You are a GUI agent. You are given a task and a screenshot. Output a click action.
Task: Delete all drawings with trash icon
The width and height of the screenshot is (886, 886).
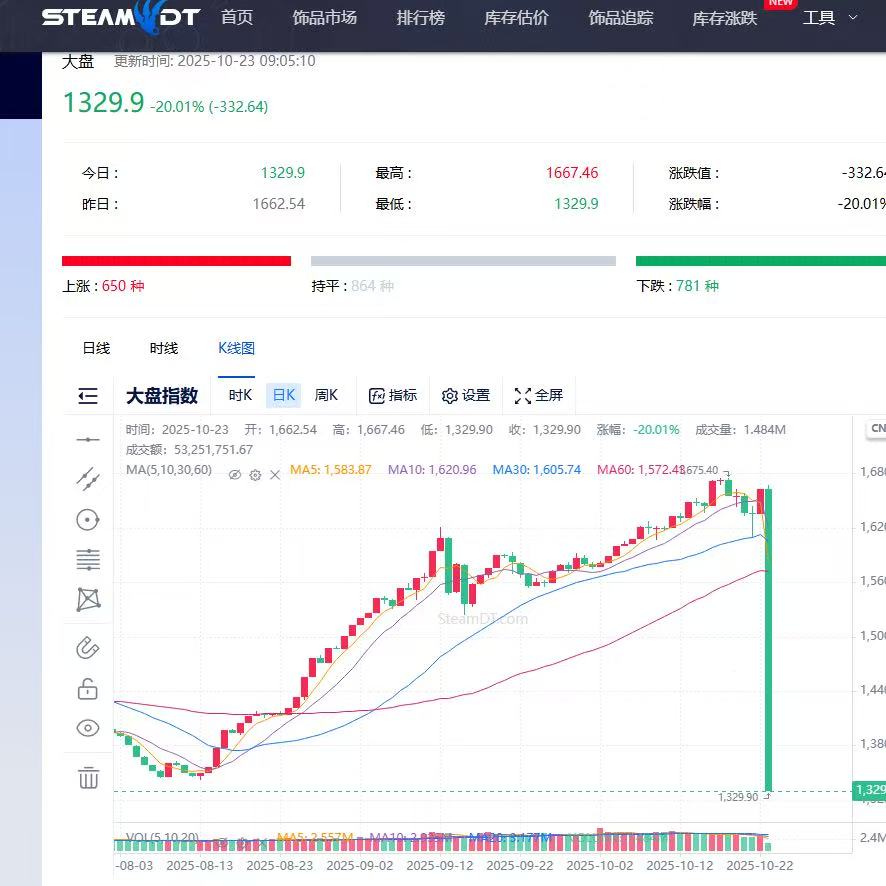point(88,778)
